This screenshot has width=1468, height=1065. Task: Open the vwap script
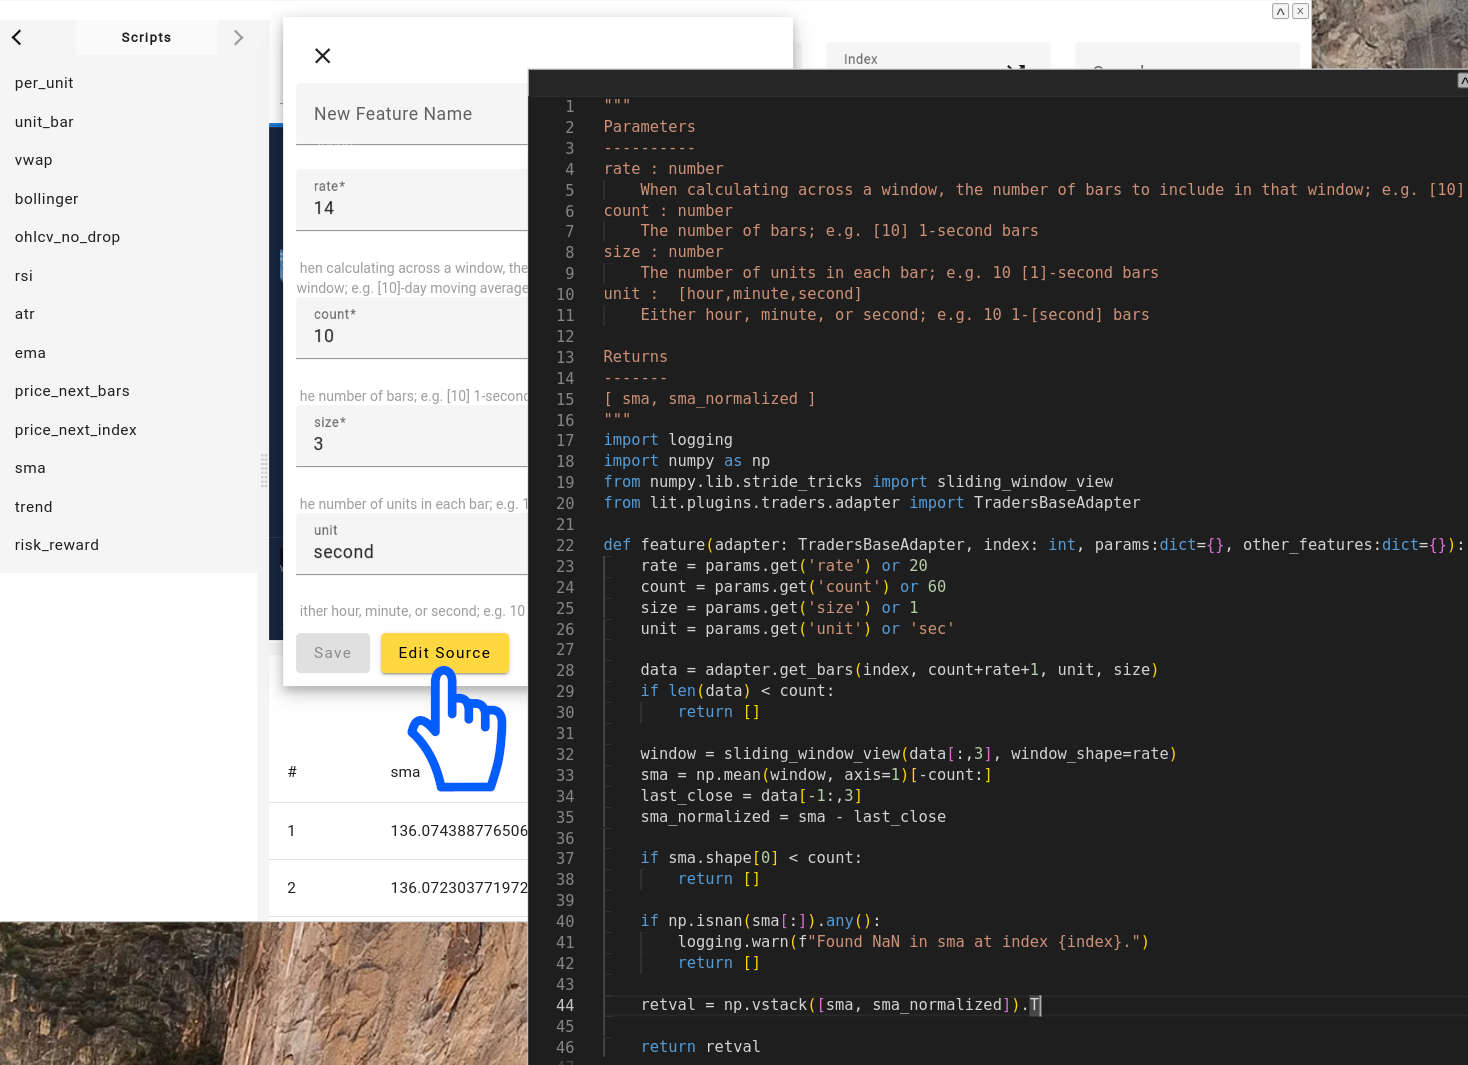click(33, 160)
